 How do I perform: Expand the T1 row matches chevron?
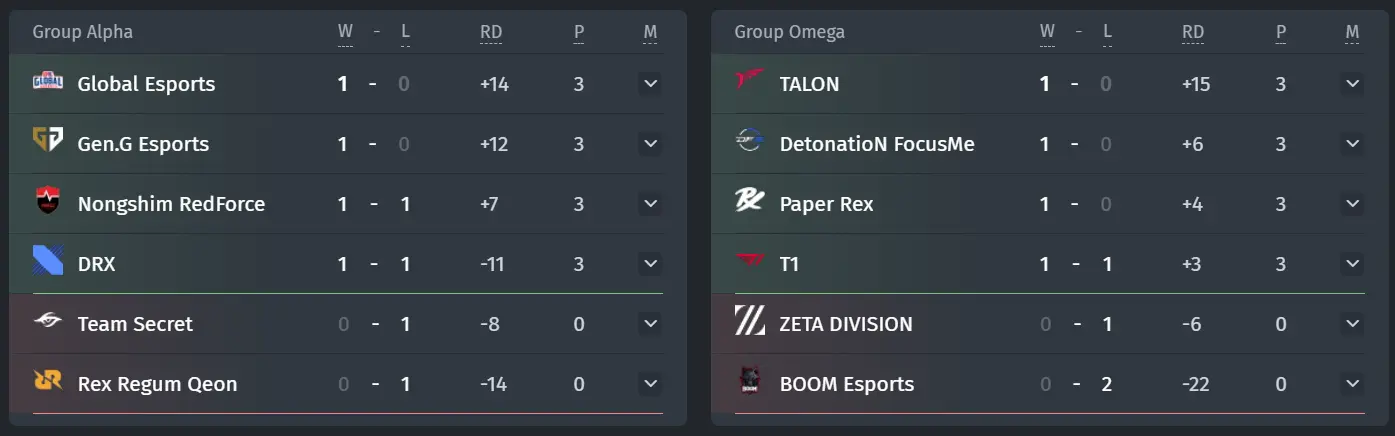tap(1352, 264)
